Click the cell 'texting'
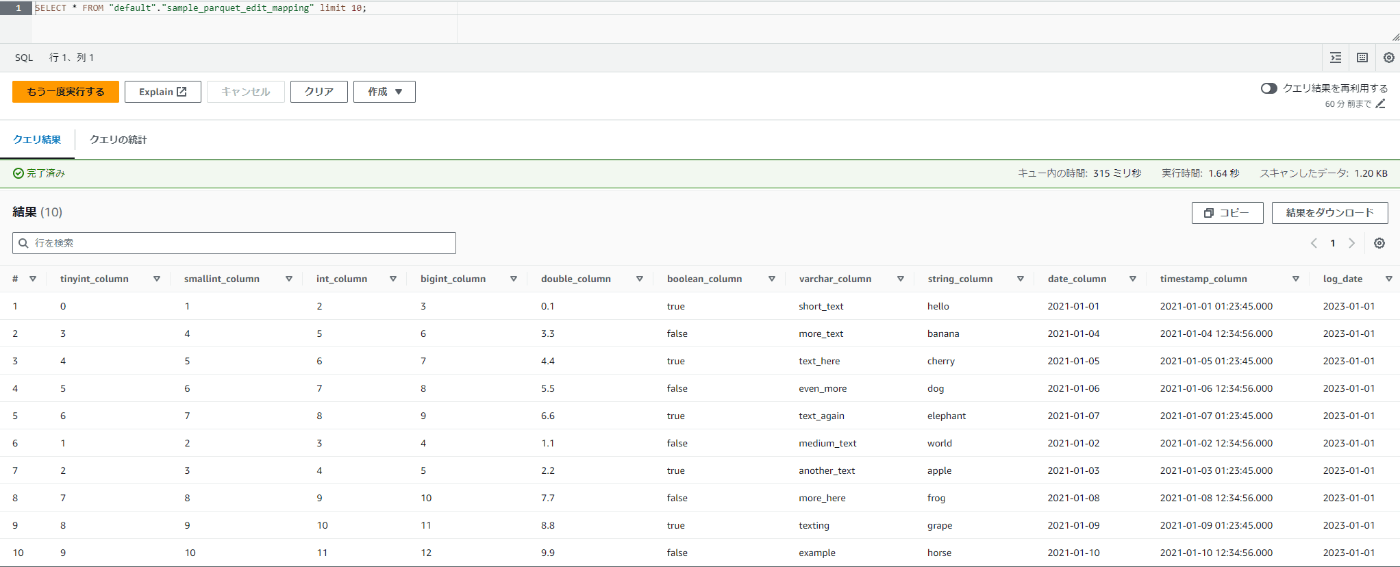This screenshot has width=1400, height=567. (814, 526)
